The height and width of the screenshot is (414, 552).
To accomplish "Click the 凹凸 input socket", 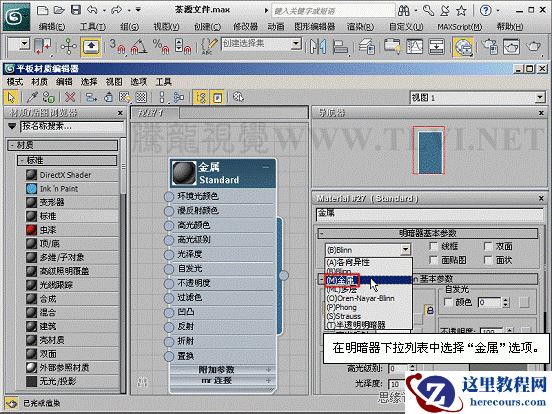I will [169, 312].
